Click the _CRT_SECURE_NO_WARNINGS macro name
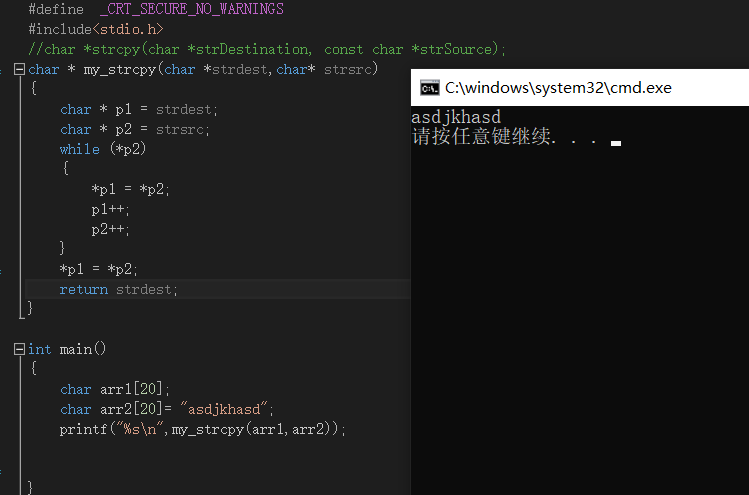This screenshot has height=495, width=749. pos(192,9)
